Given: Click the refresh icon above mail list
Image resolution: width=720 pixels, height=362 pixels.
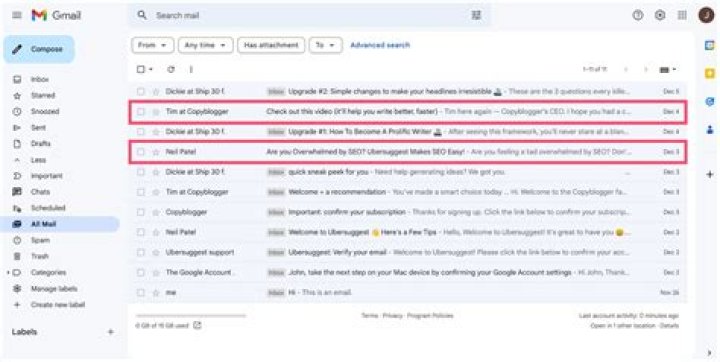Looking at the screenshot, I should click(x=171, y=69).
